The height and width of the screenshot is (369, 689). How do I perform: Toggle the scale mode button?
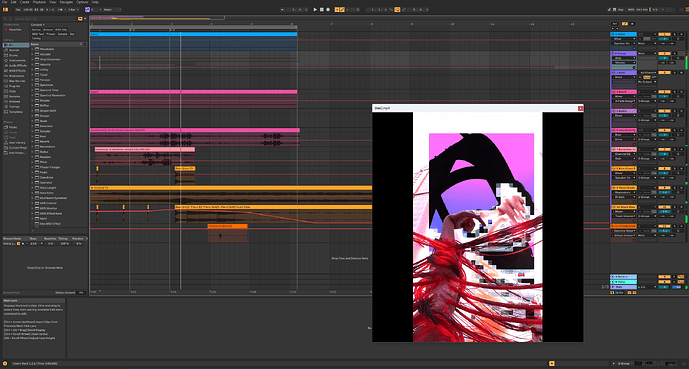87,9
